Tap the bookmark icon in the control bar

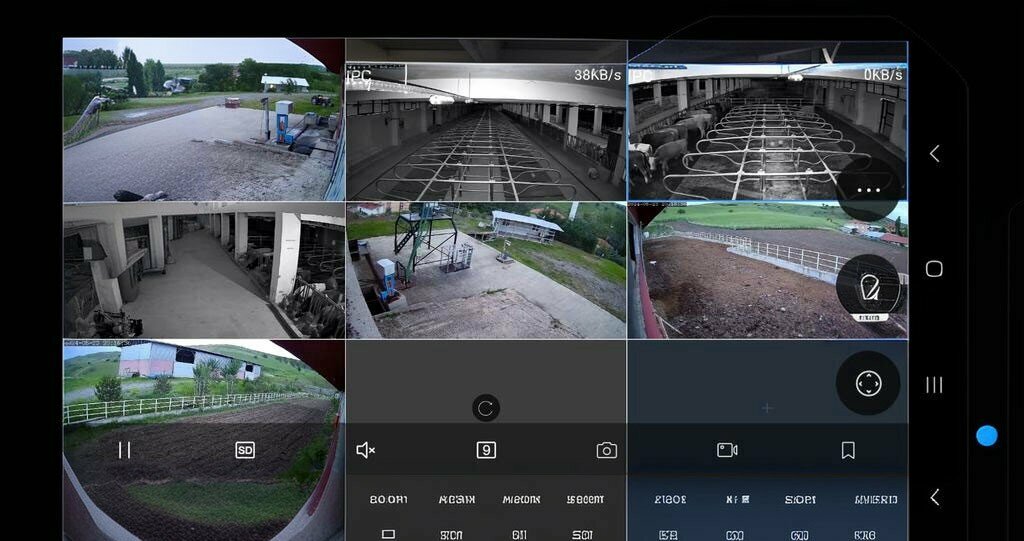(x=848, y=450)
